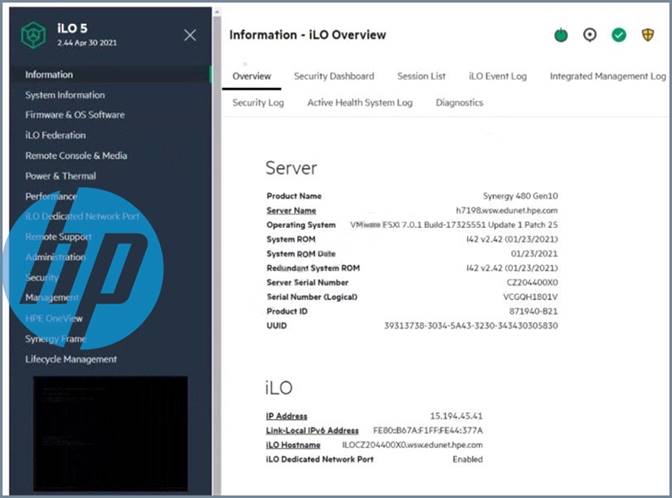Switch to Security Log tab

[258, 103]
